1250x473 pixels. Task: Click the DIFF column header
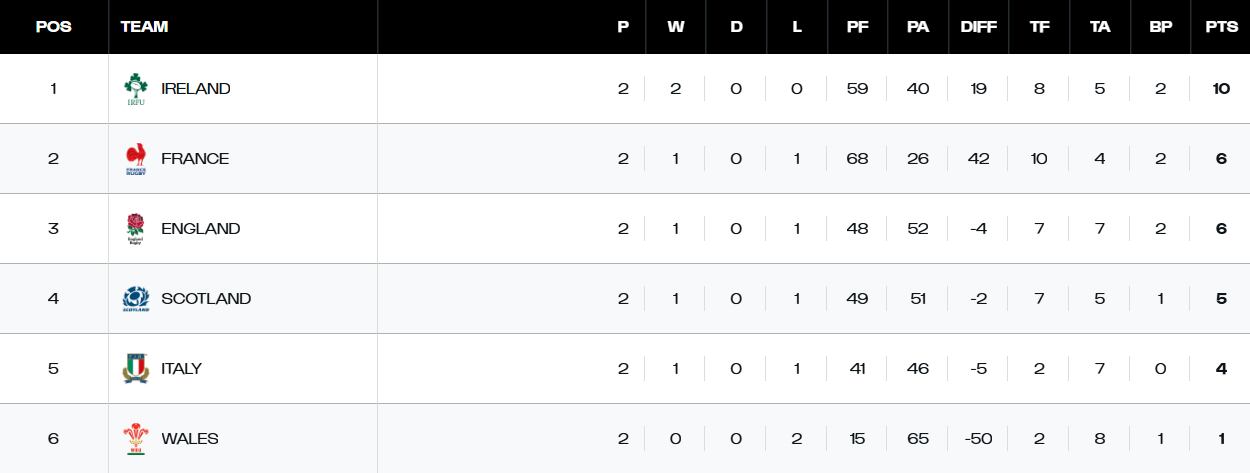pos(978,27)
